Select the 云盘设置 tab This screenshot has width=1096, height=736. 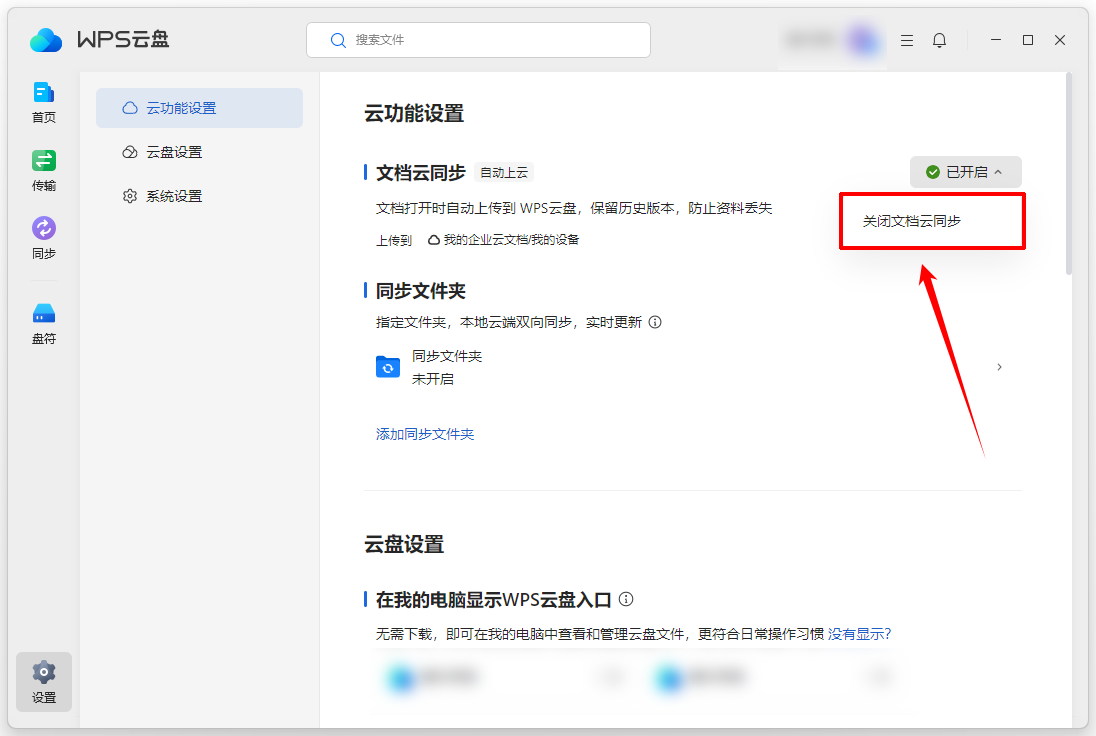pyautogui.click(x=199, y=152)
